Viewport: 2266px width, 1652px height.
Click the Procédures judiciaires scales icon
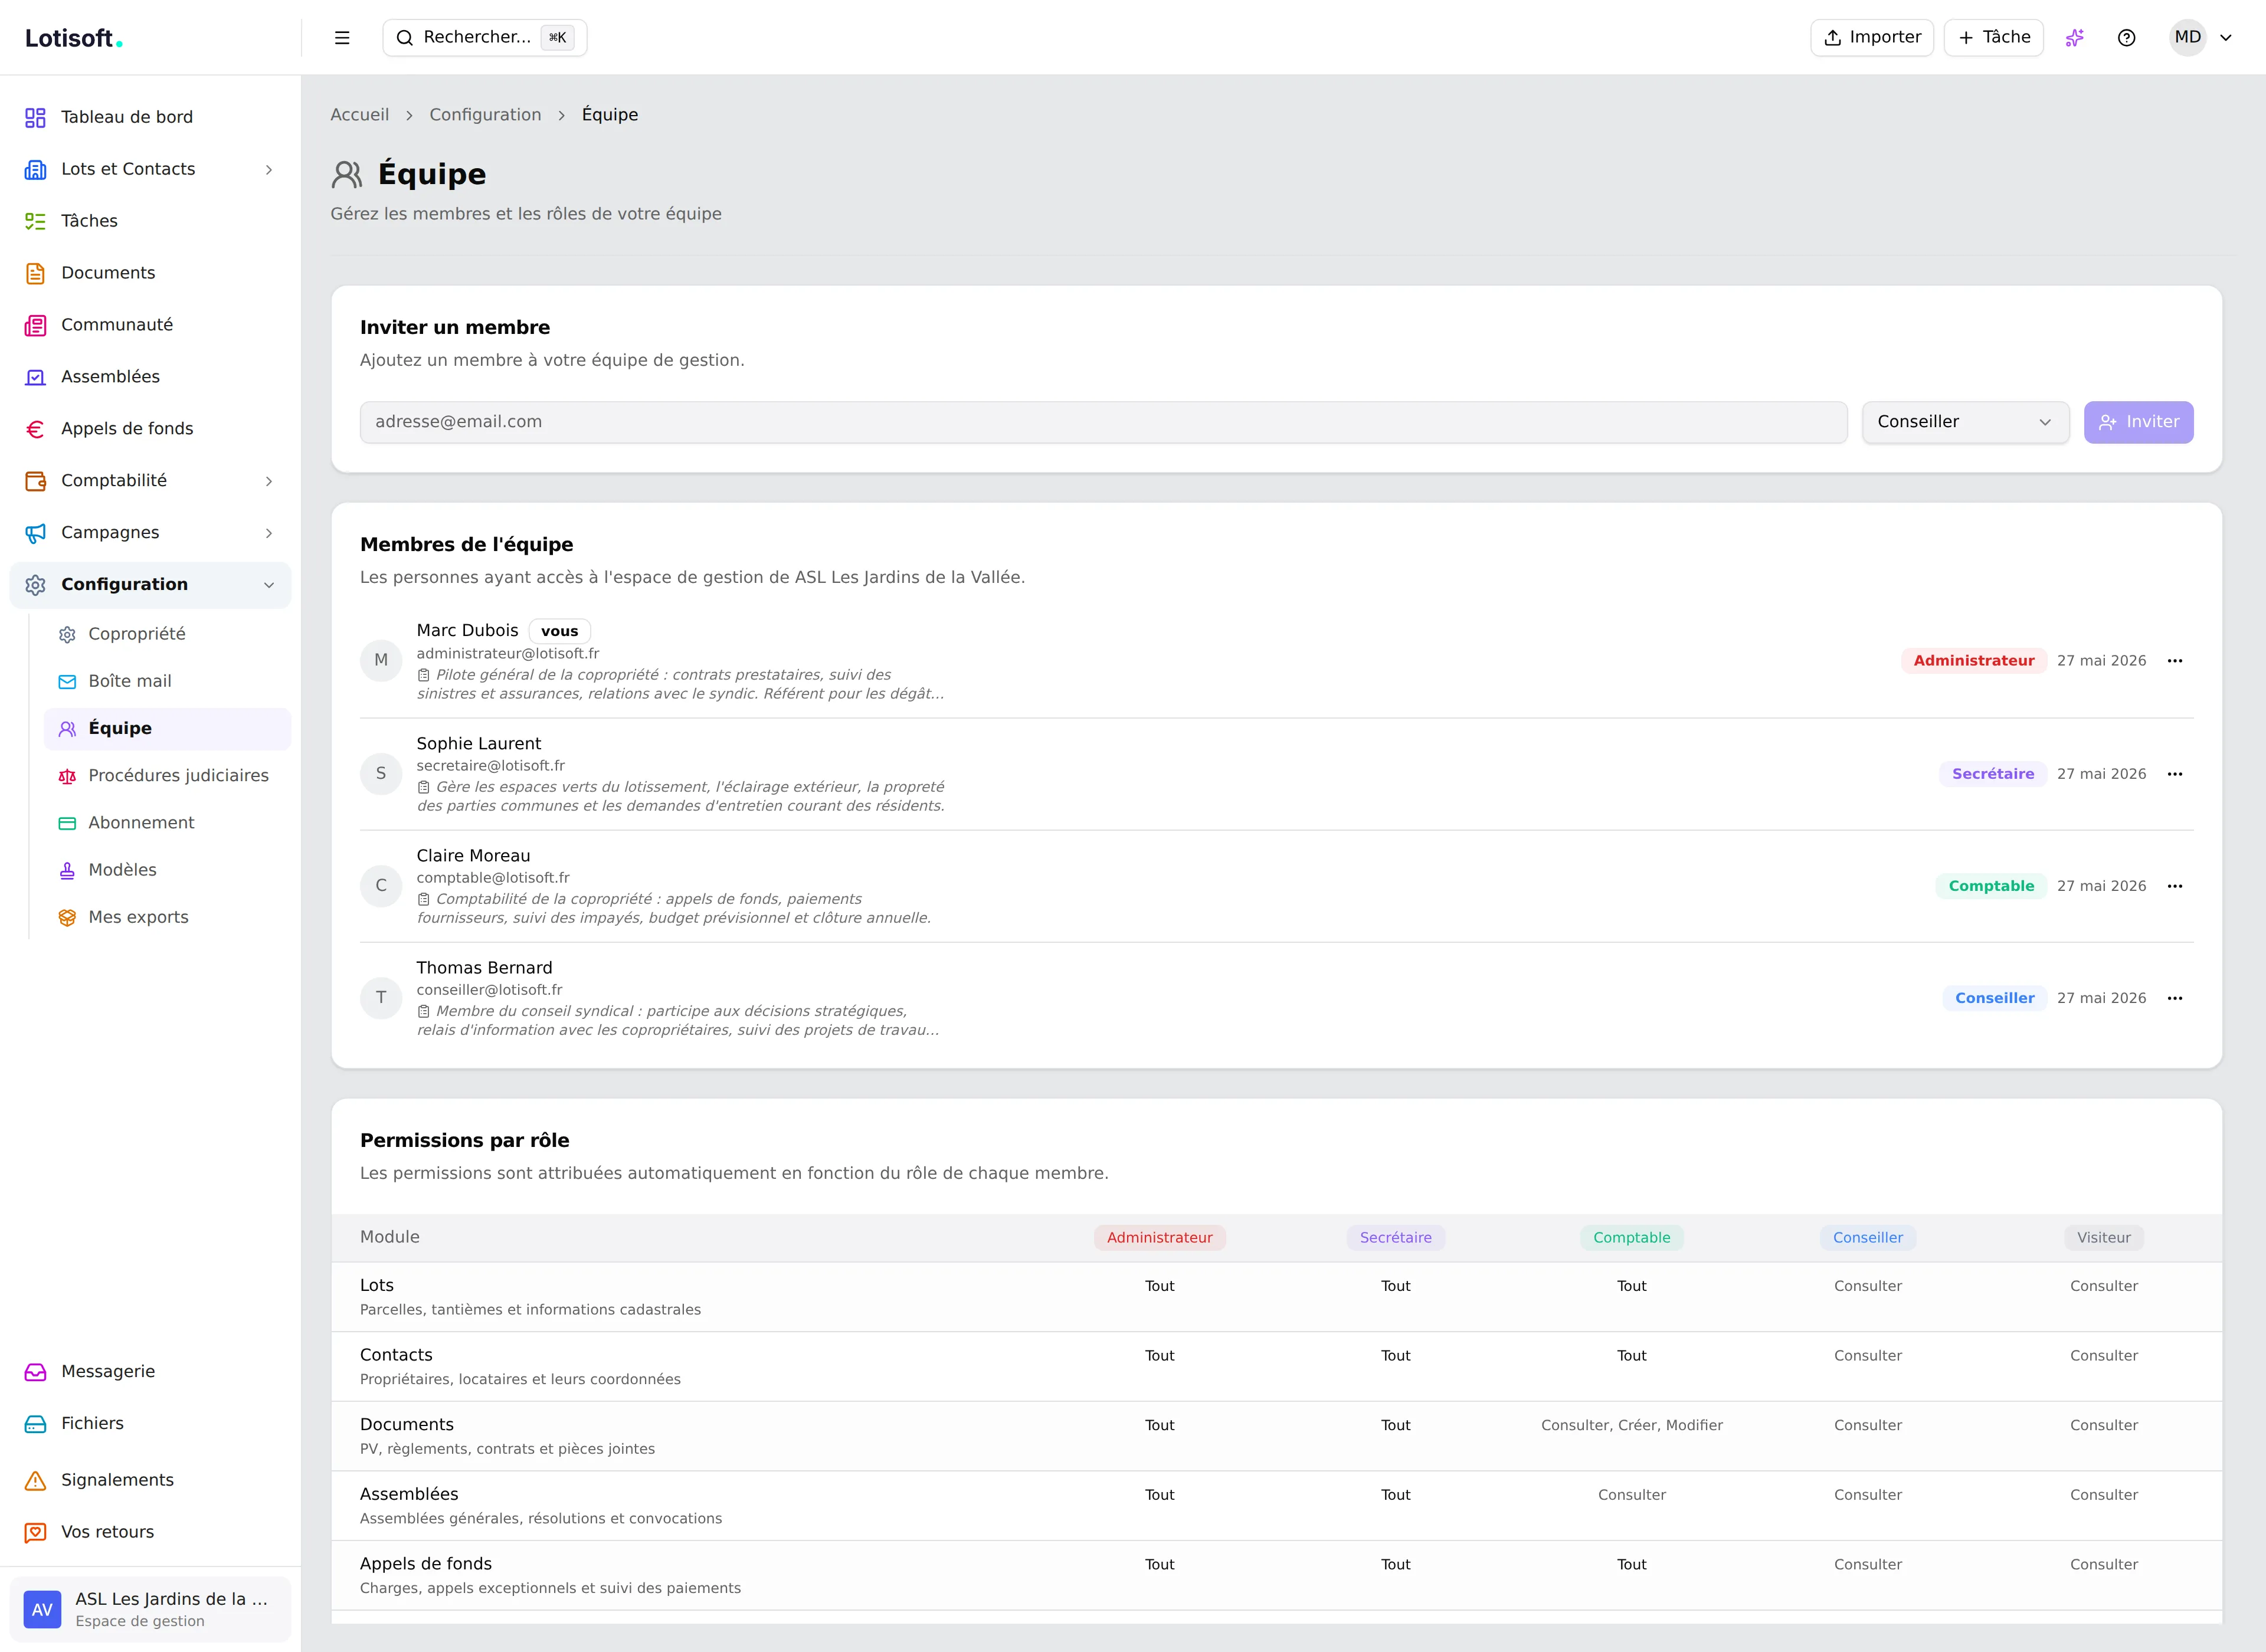pyautogui.click(x=67, y=776)
